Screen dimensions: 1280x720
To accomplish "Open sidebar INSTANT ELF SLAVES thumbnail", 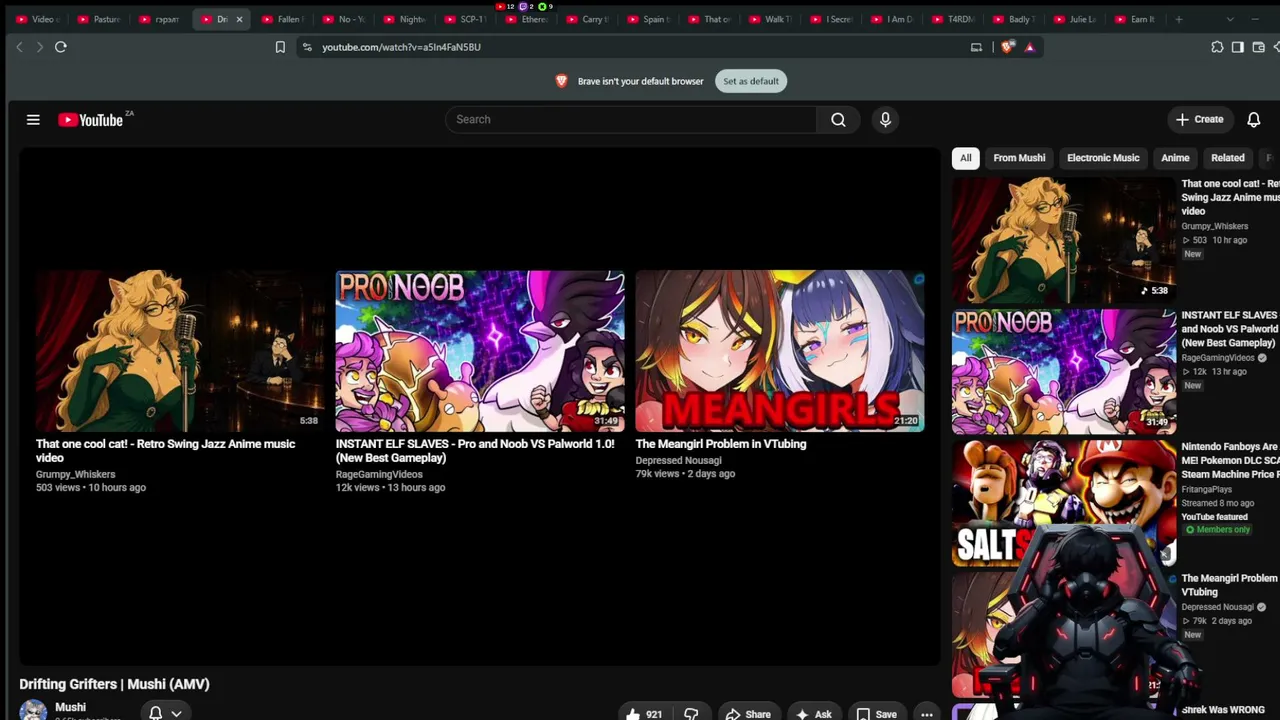I will 1064,372.
